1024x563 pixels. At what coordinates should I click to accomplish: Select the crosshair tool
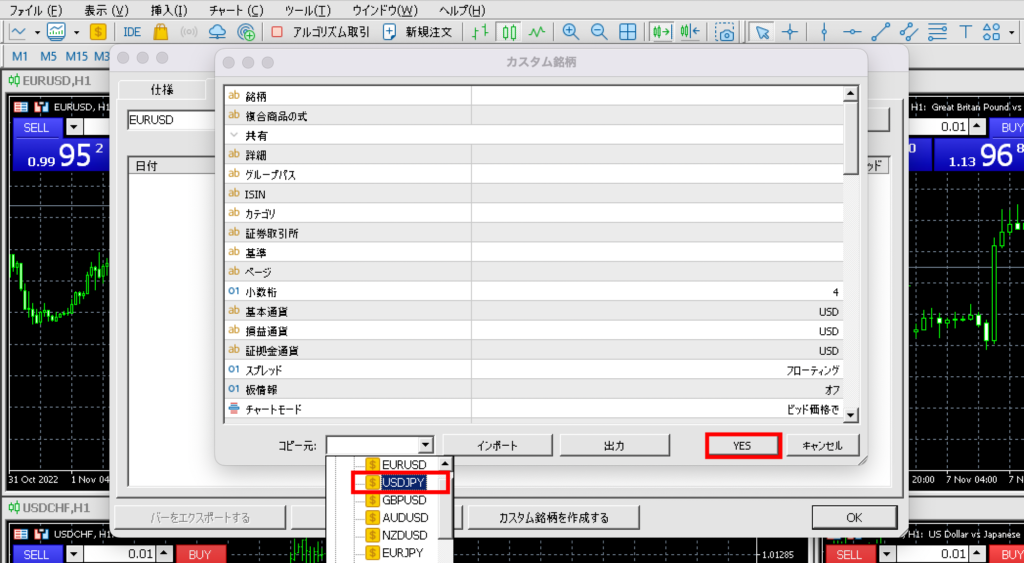[790, 31]
